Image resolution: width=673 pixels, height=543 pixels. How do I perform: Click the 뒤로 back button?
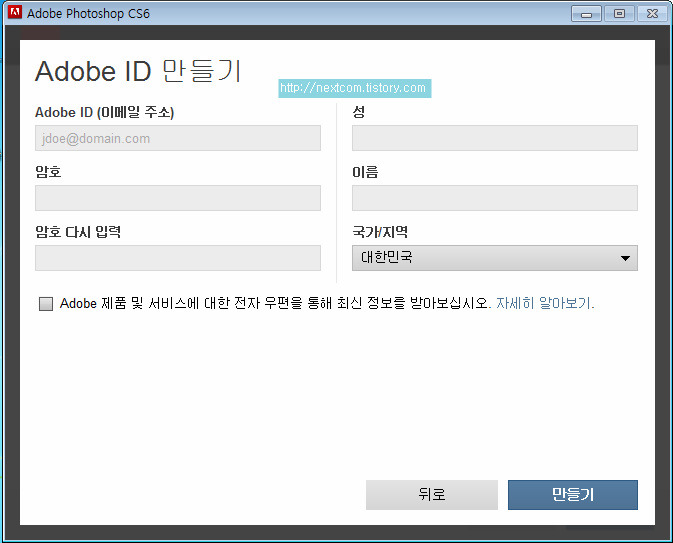pos(432,495)
